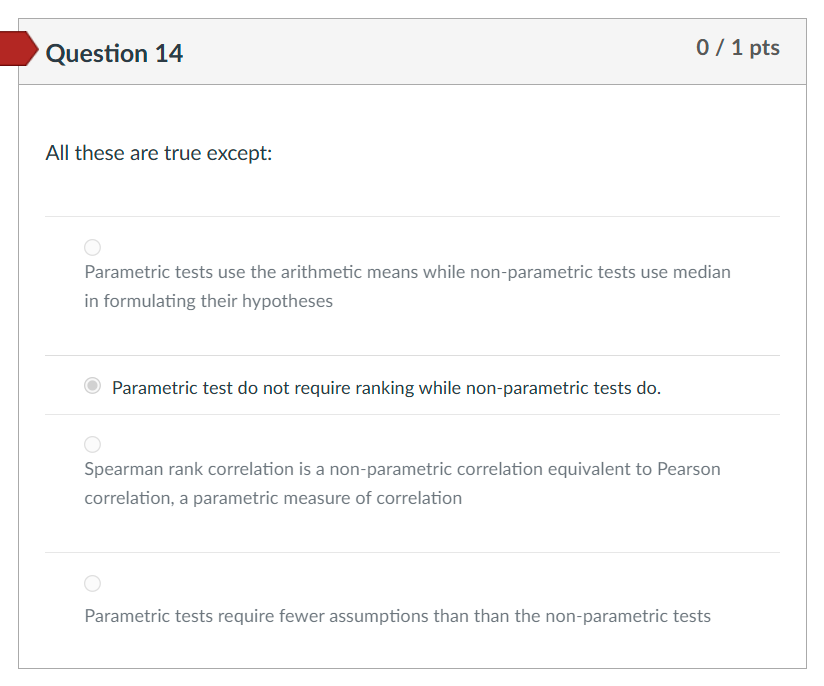Image resolution: width=824 pixels, height=686 pixels.
Task: Deselect the currently selected ranking answer option
Action: pyautogui.click(x=92, y=383)
